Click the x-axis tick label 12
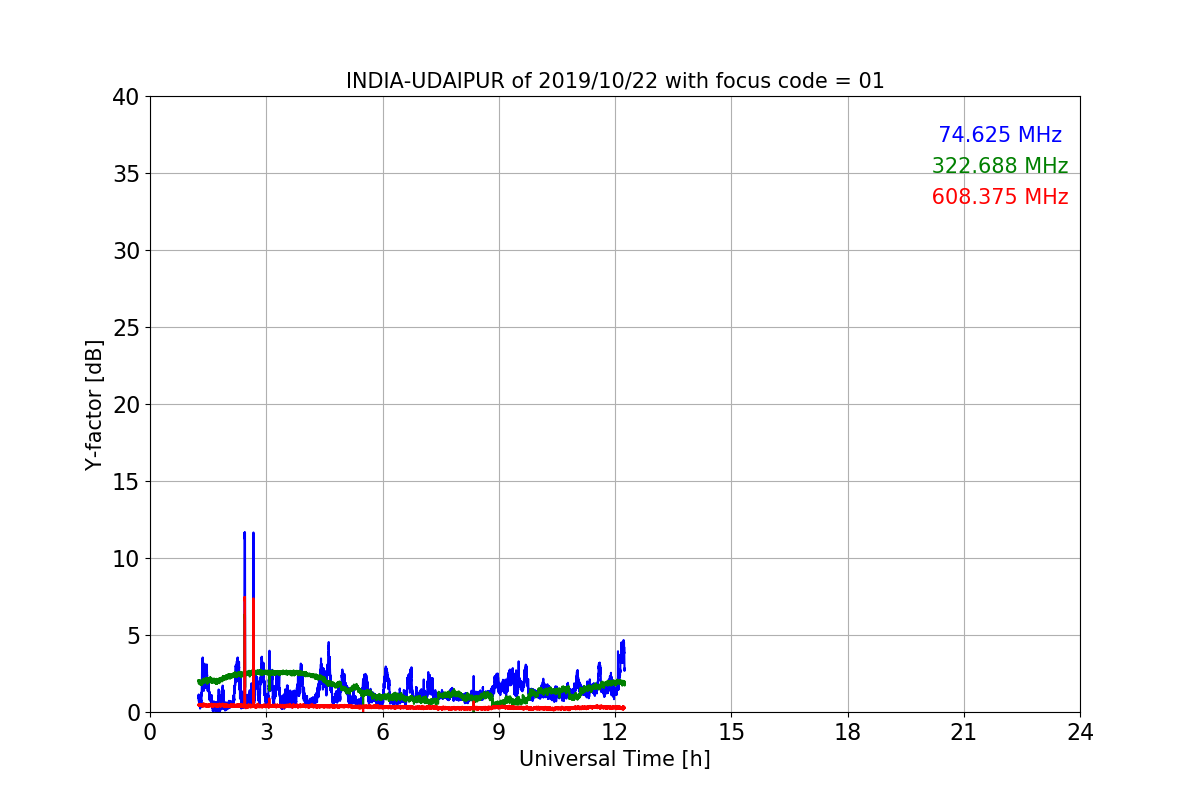This screenshot has height=800, width=1200. (615, 732)
